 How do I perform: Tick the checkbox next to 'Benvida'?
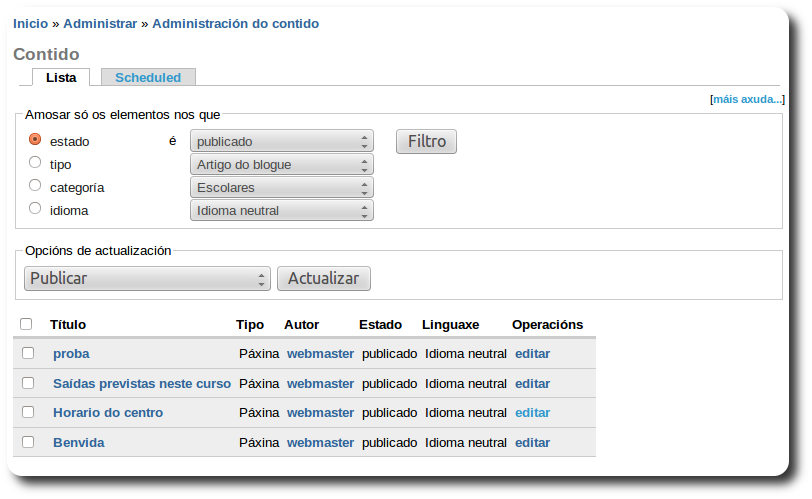(28, 442)
